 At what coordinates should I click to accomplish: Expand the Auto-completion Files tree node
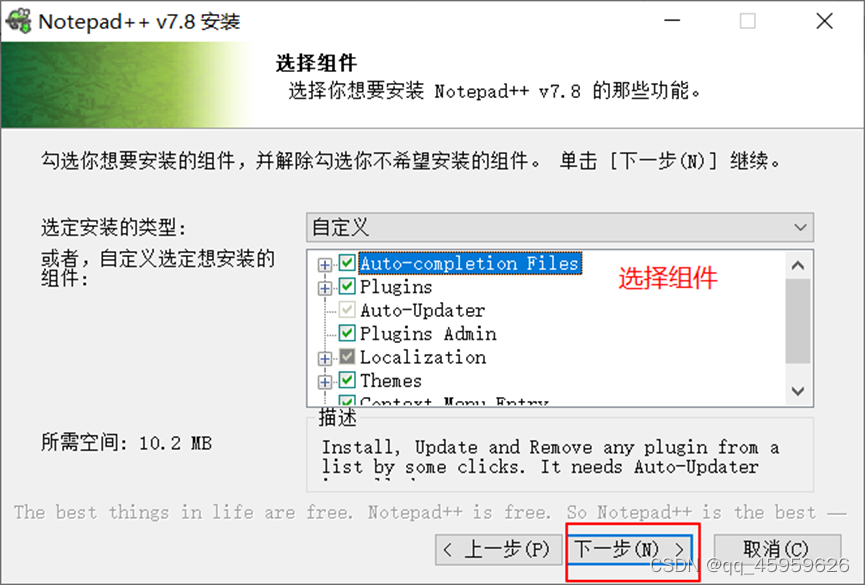[324, 265]
